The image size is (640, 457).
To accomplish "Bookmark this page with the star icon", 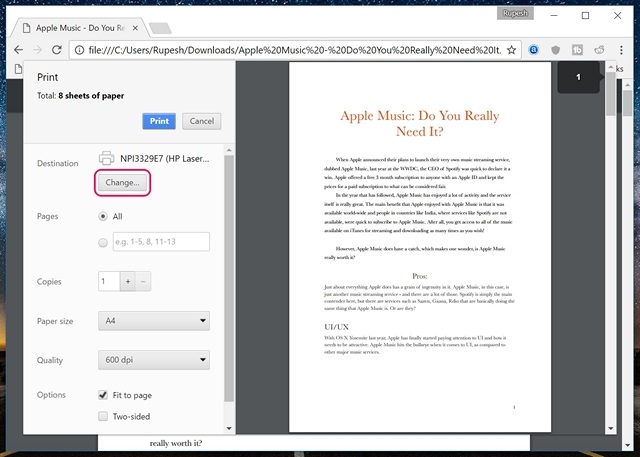I will [x=511, y=48].
